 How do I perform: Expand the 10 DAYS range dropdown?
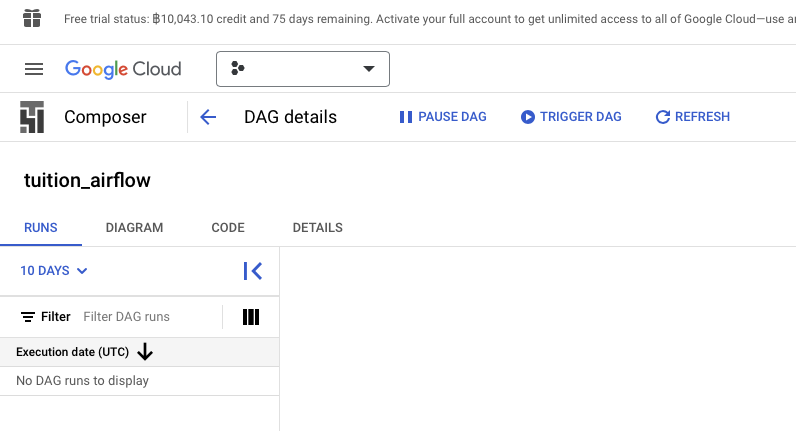pos(54,270)
